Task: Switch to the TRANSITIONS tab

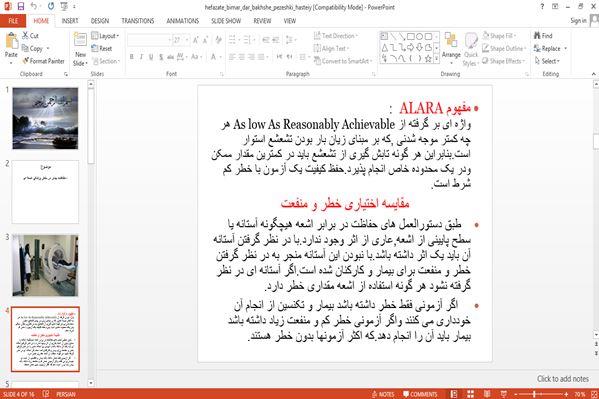Action: coord(138,21)
